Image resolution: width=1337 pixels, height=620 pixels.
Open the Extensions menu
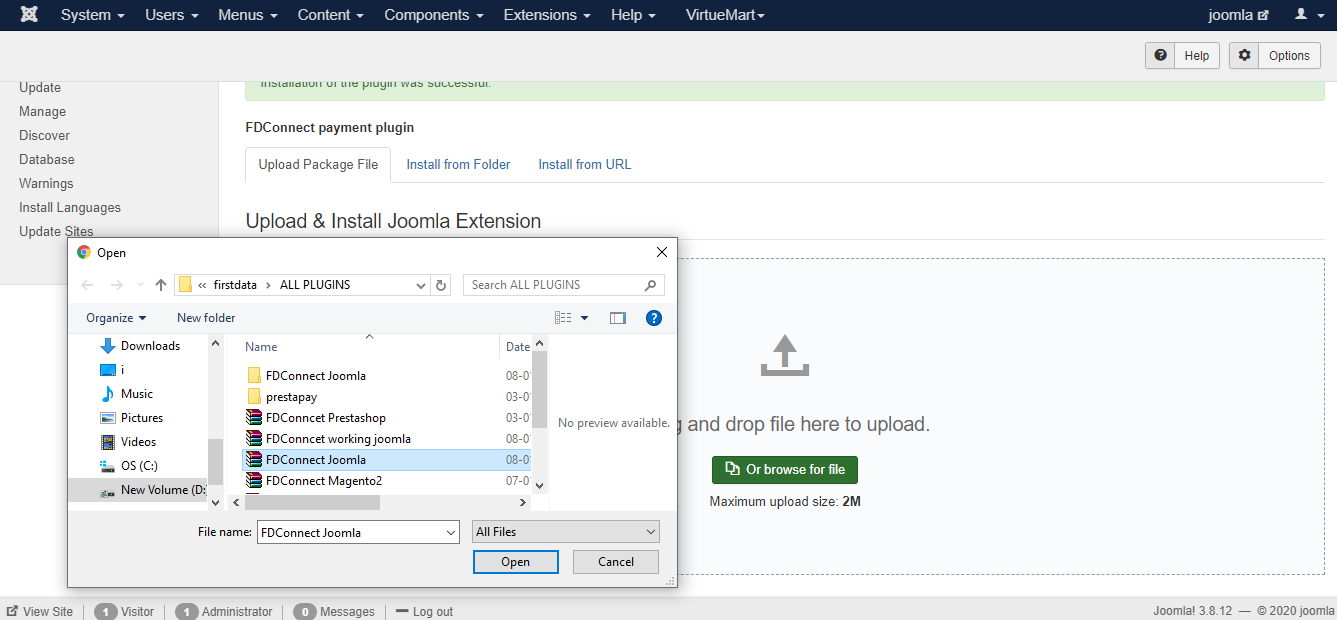tap(546, 15)
